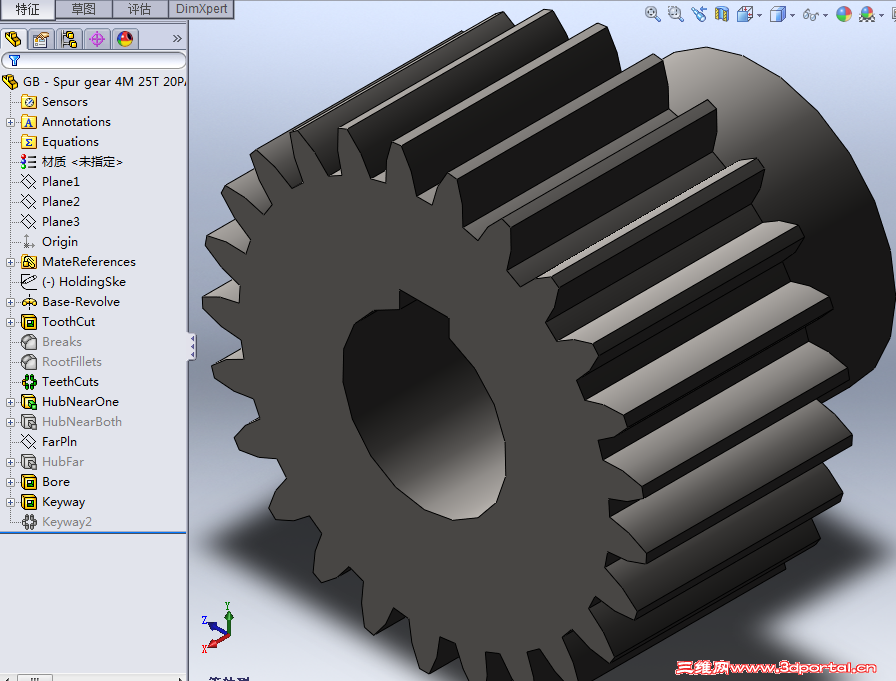Screen dimensions: 896x681
Task: Expand the Bore feature
Action: pos(10,482)
